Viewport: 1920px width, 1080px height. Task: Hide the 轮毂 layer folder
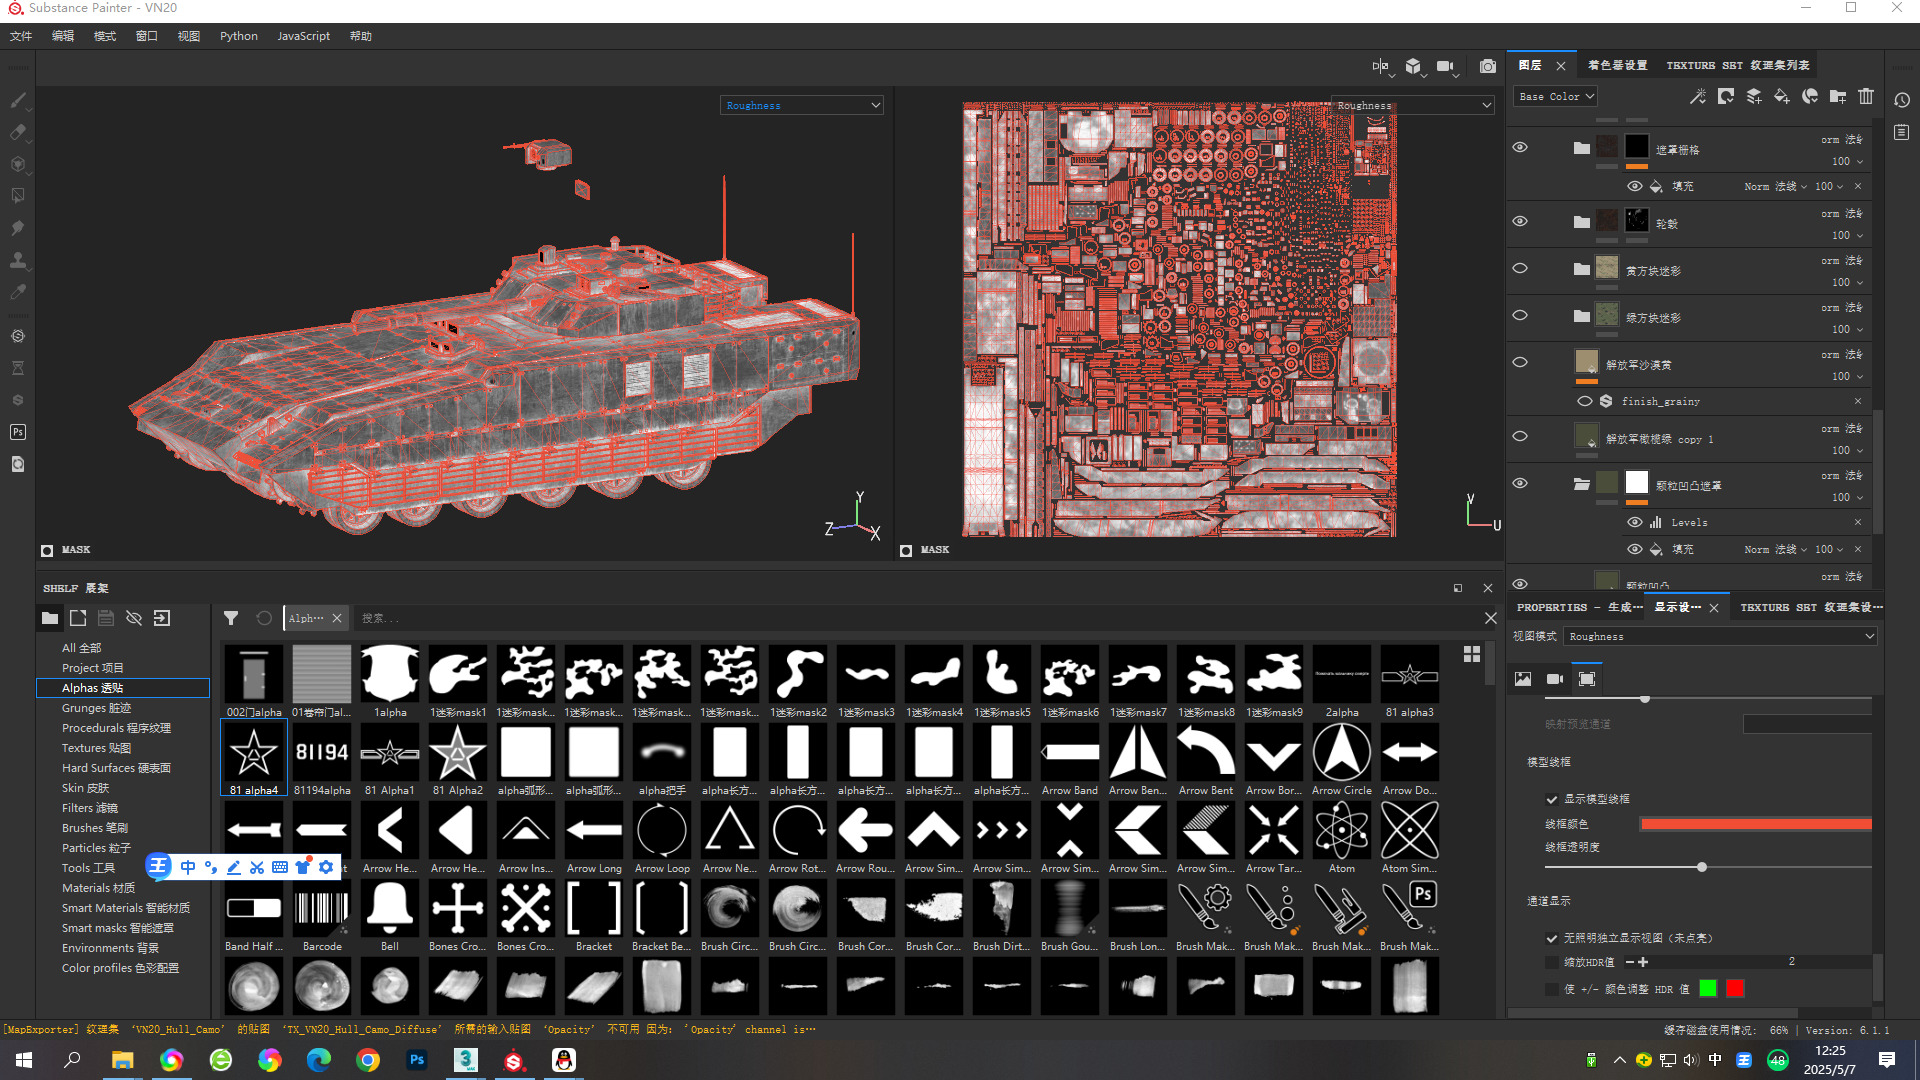click(x=1520, y=222)
